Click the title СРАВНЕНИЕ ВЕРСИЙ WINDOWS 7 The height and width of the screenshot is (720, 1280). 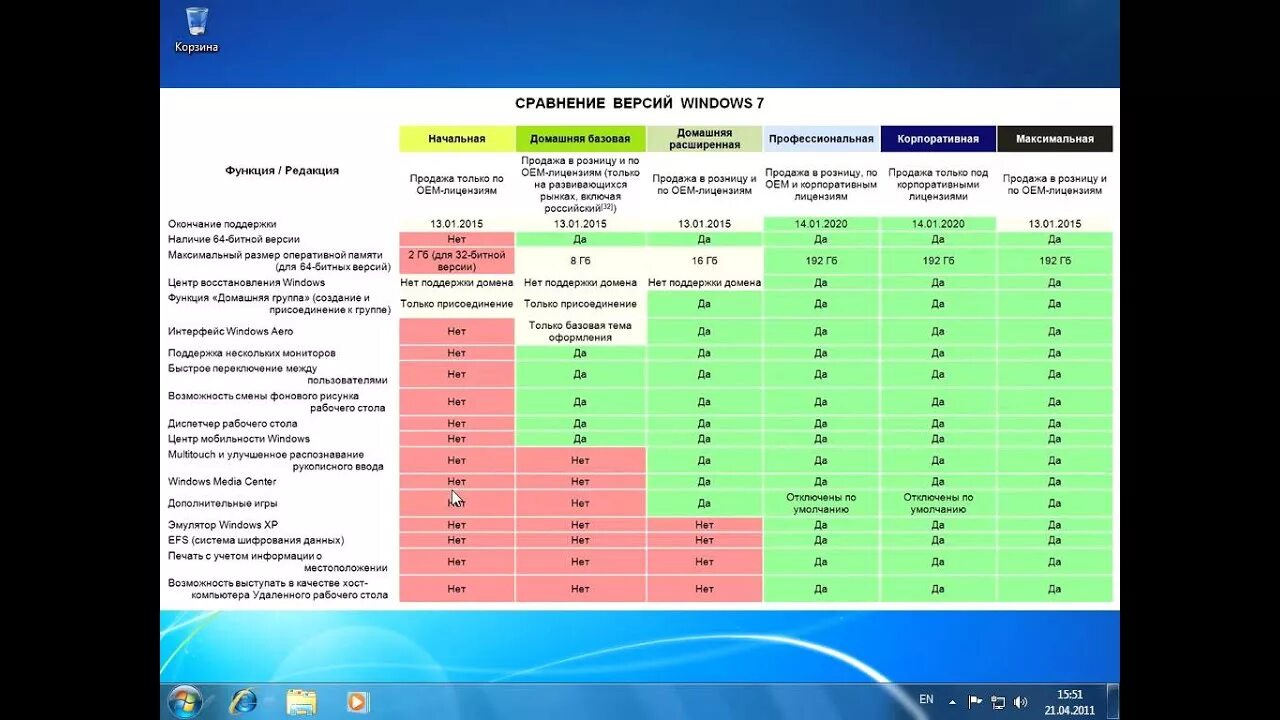(x=640, y=103)
